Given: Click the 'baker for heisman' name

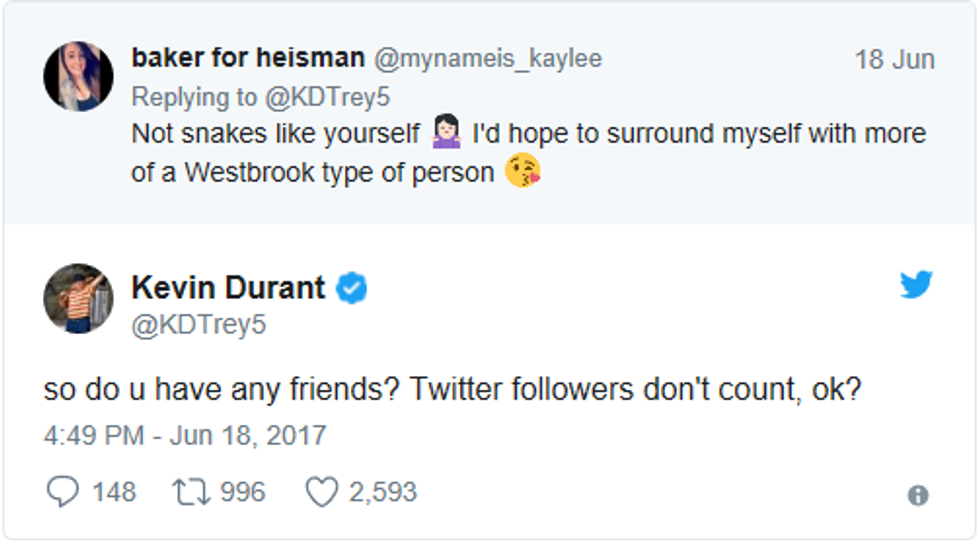Looking at the screenshot, I should [248, 58].
